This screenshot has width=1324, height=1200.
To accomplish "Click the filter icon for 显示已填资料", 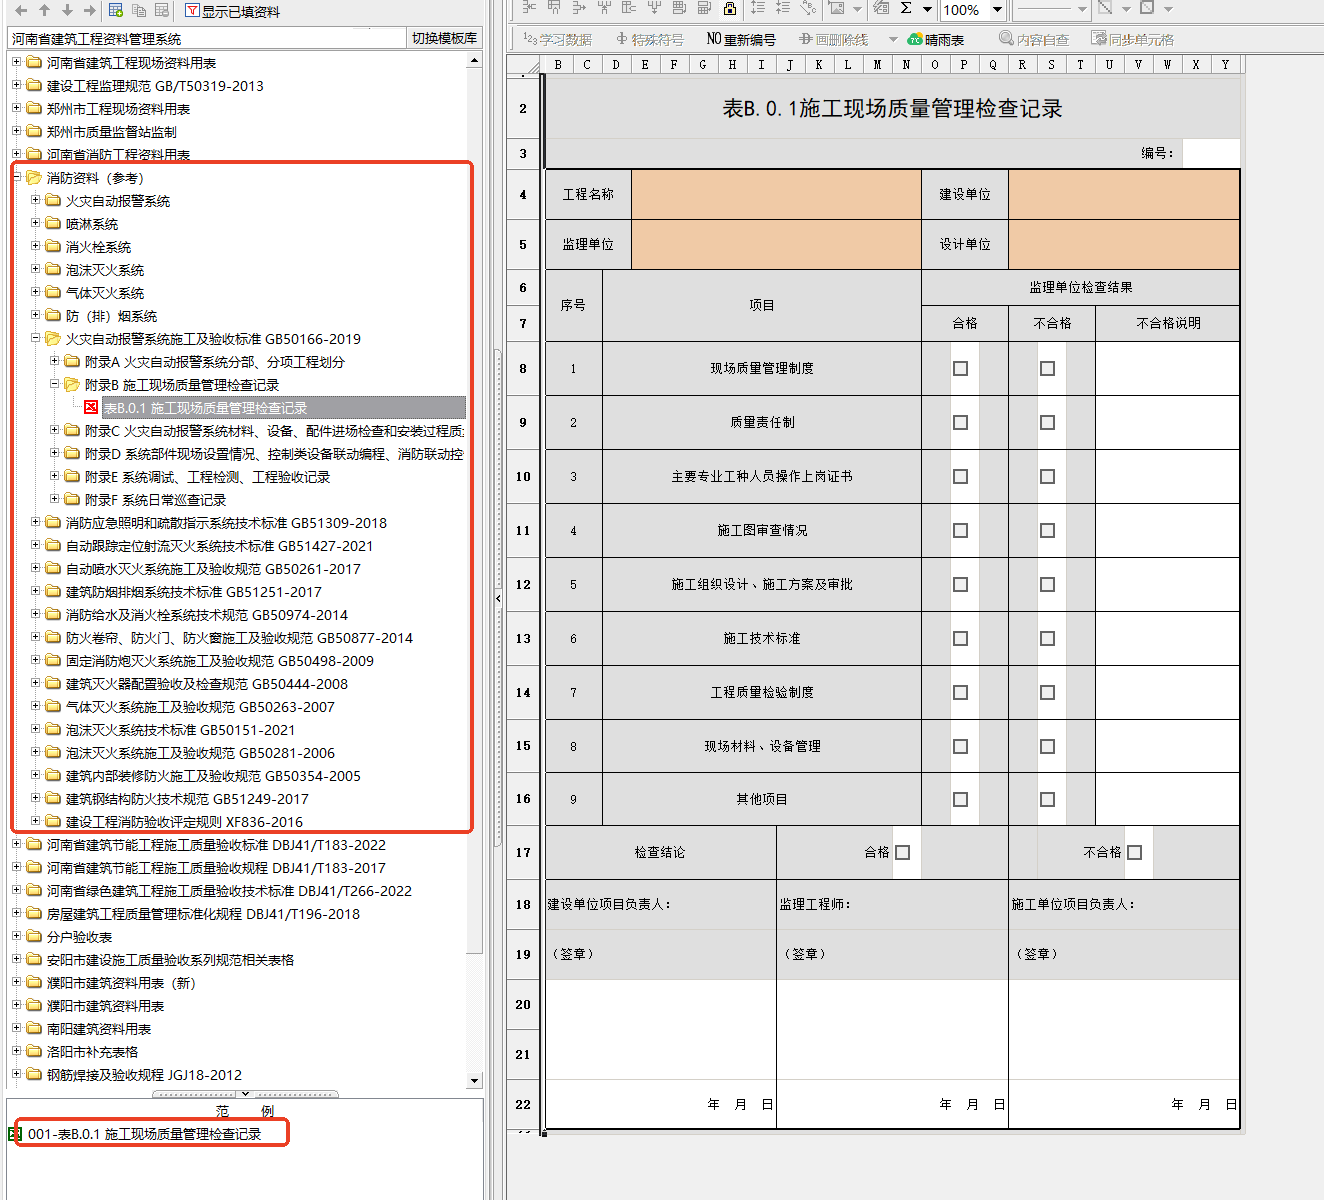I will tap(192, 11).
